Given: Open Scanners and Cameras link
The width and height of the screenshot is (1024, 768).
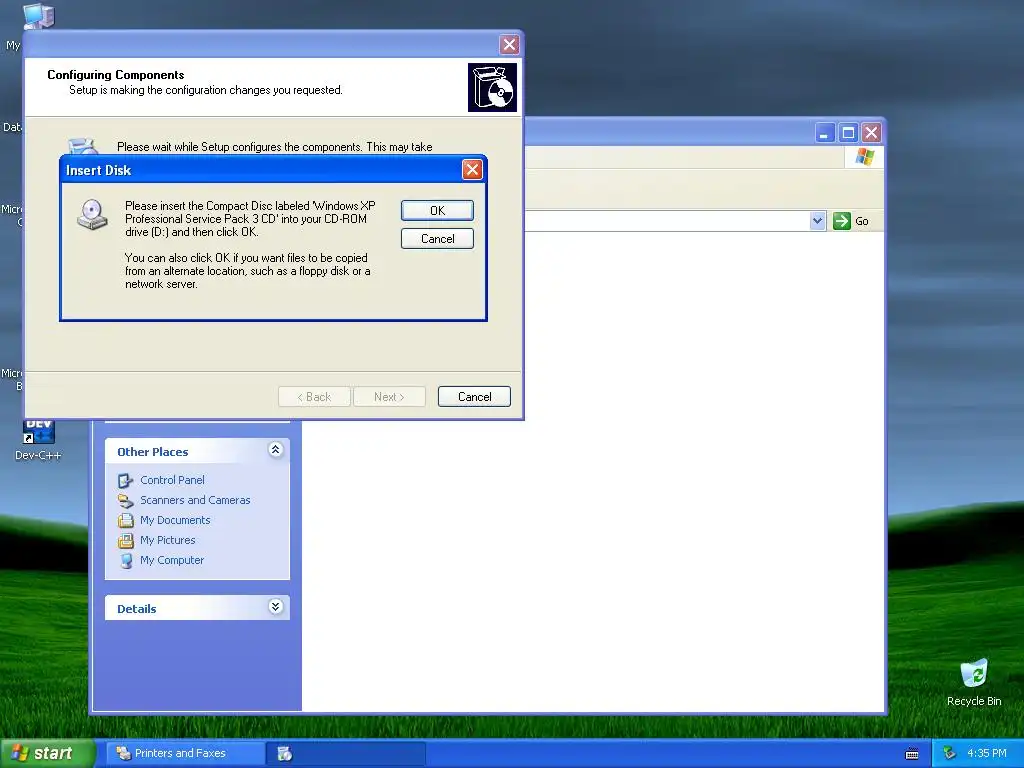Looking at the screenshot, I should coord(195,500).
